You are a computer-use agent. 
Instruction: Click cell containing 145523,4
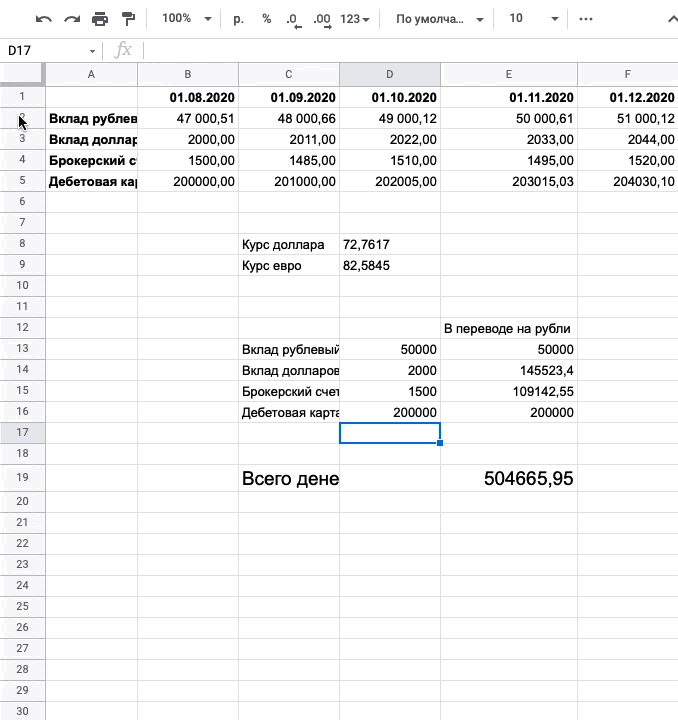(x=509, y=371)
